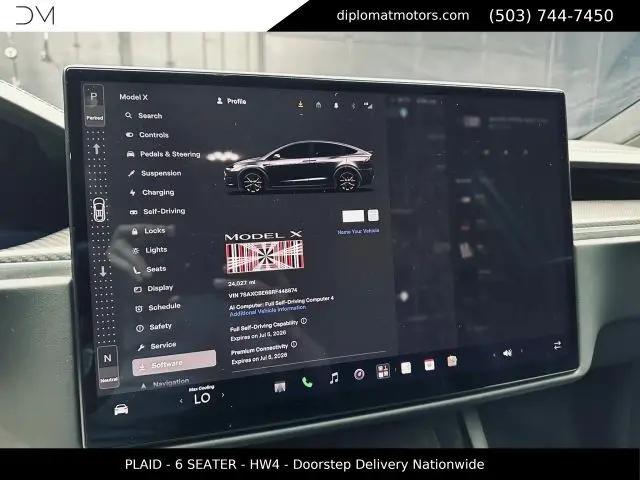This screenshot has height=480, width=640.
Task: Decrease temperature with left chevron
Action: click(181, 401)
